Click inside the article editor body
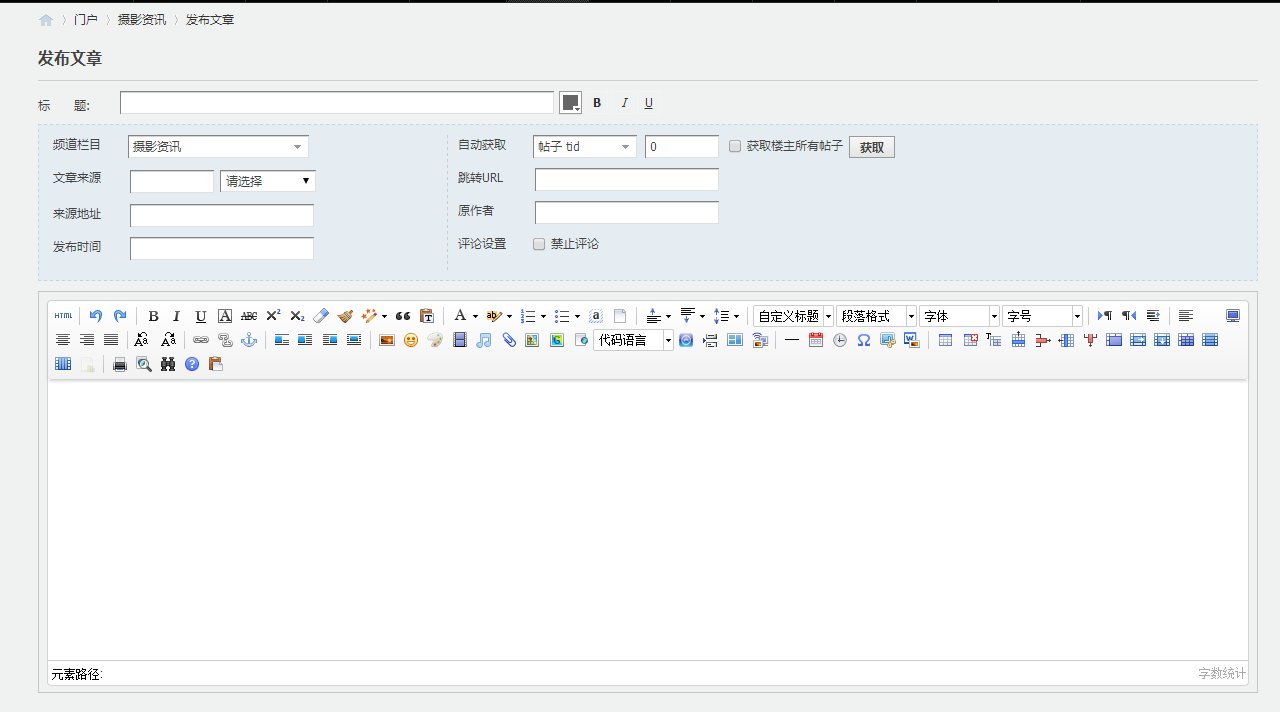Viewport: 1280px width, 712px height. (648, 520)
